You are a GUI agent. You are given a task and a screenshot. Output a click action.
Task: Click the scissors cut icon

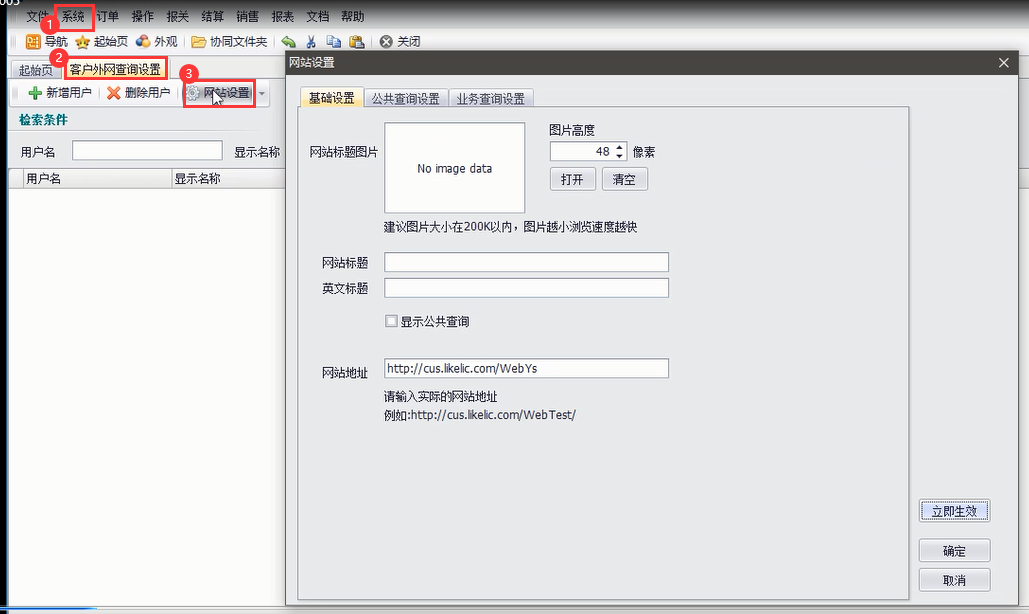tap(311, 42)
